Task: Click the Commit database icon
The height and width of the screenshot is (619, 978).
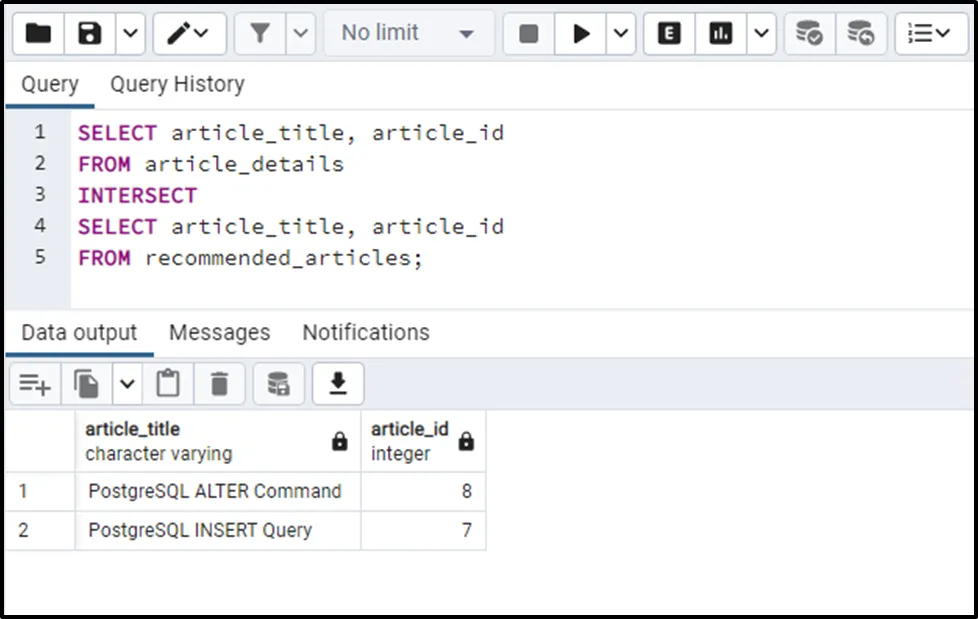Action: (808, 34)
